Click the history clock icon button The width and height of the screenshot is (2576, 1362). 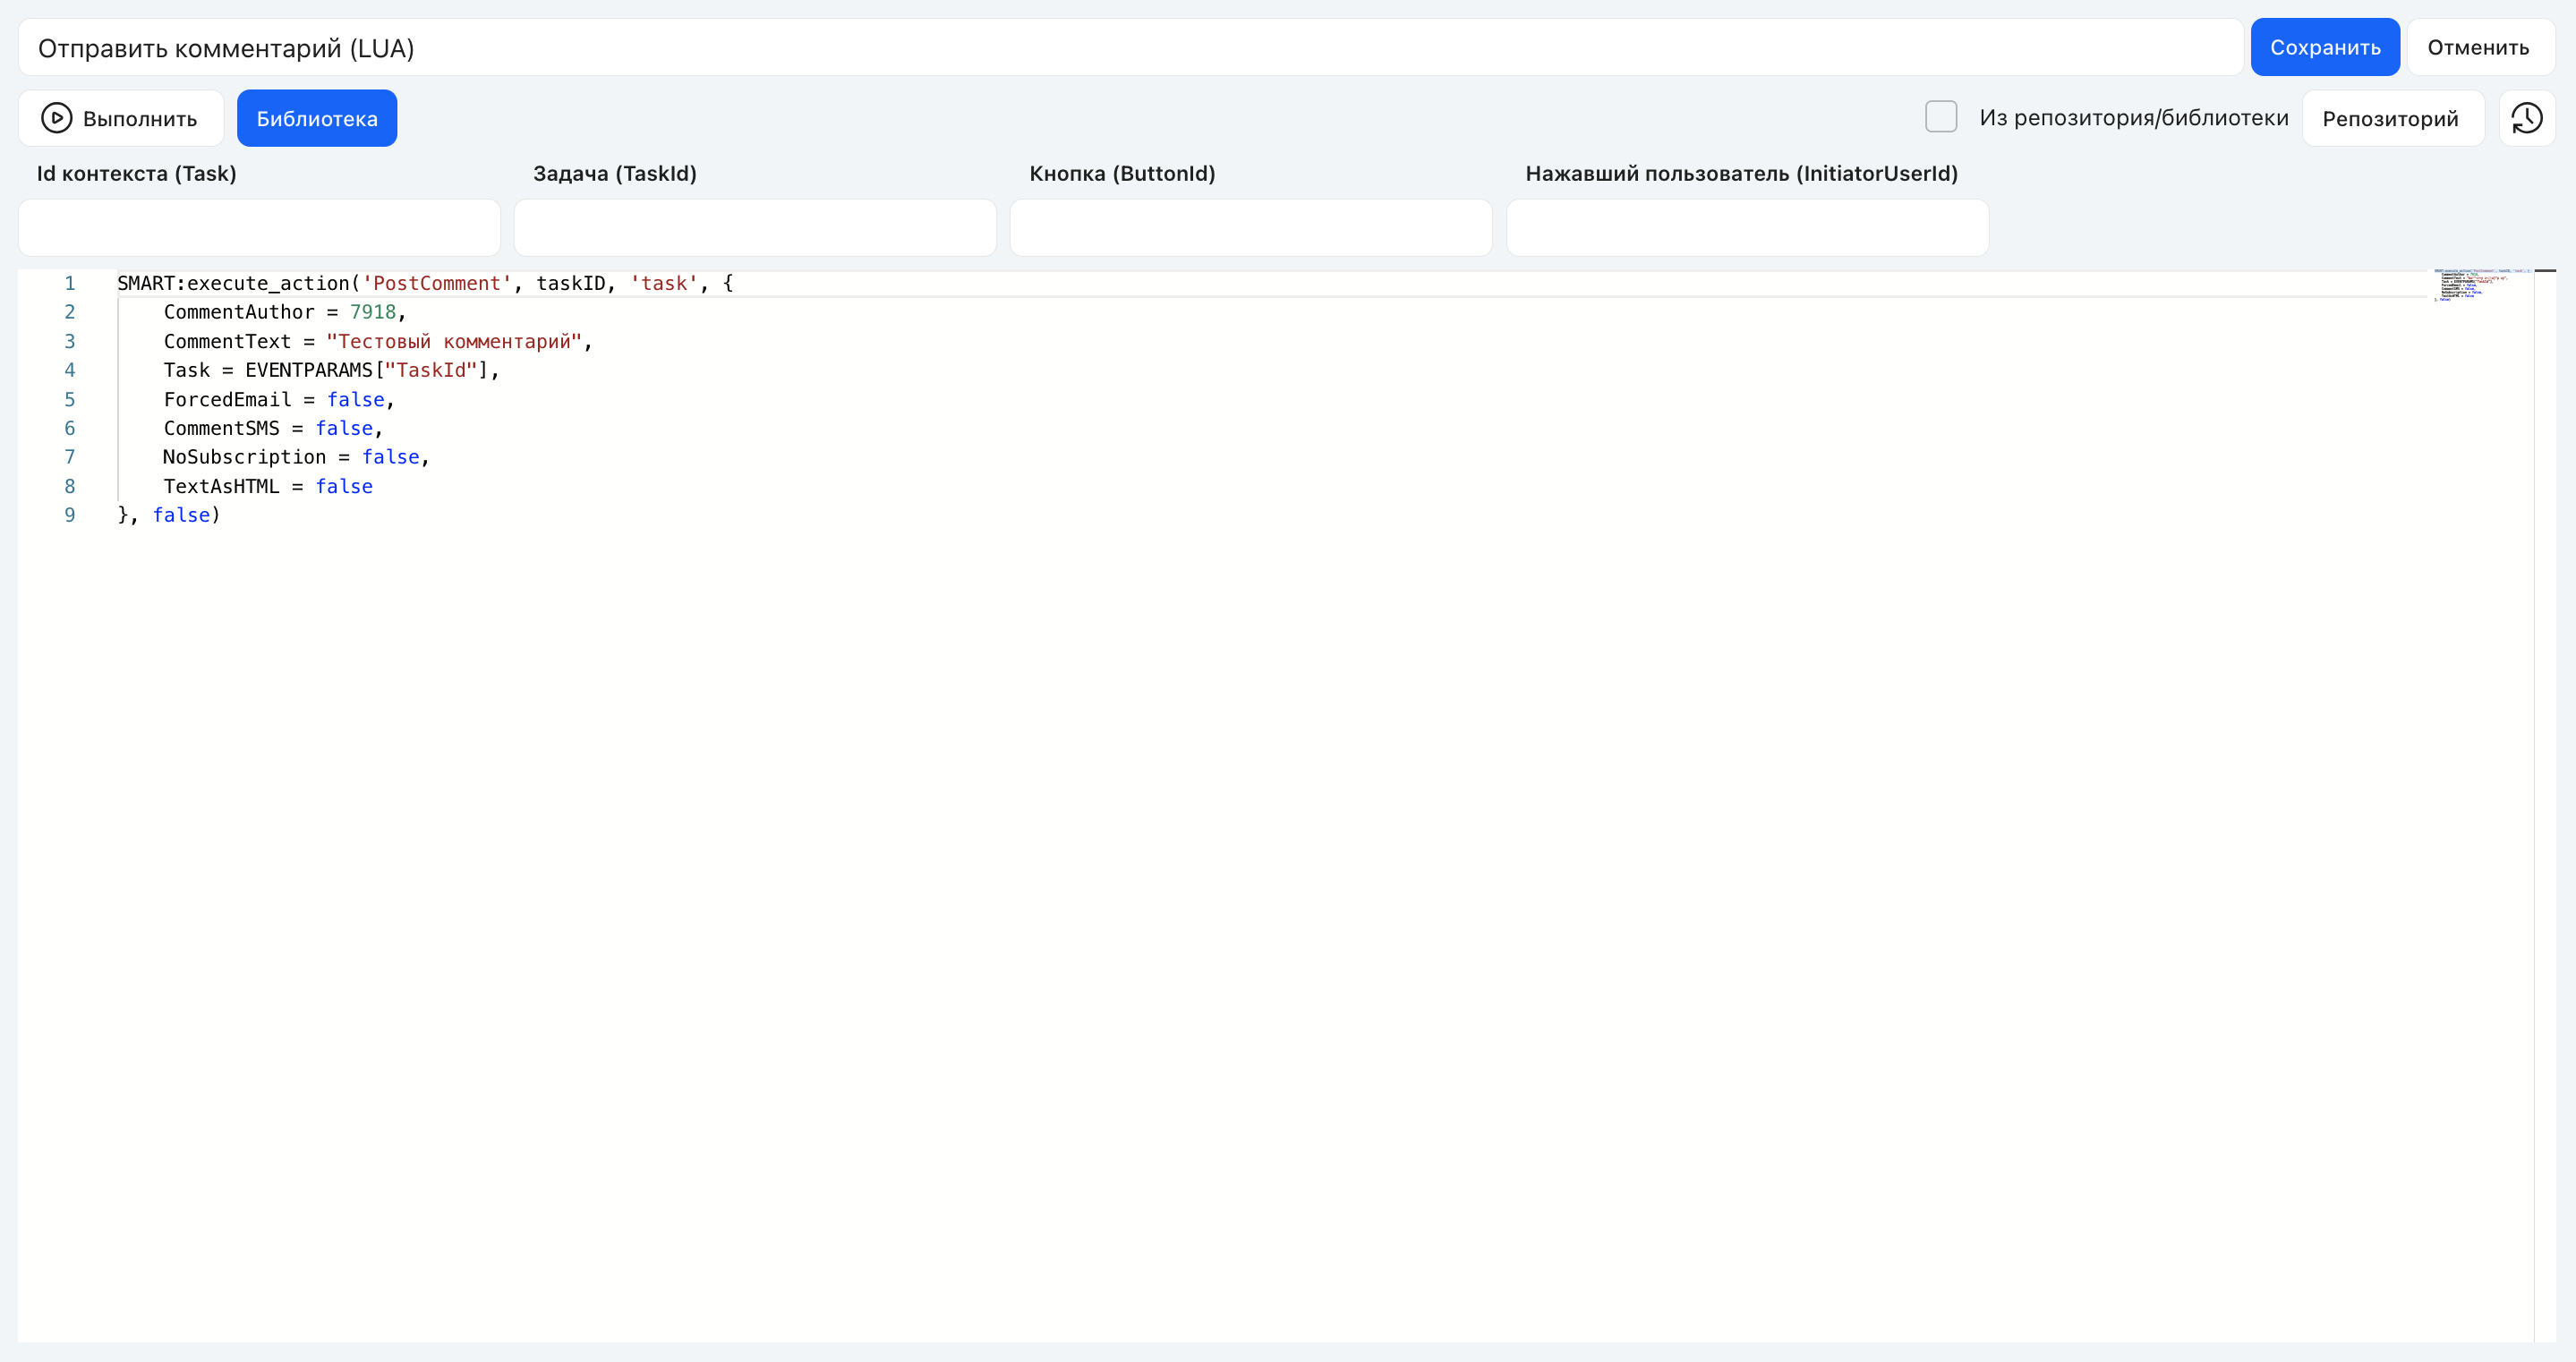click(x=2526, y=118)
